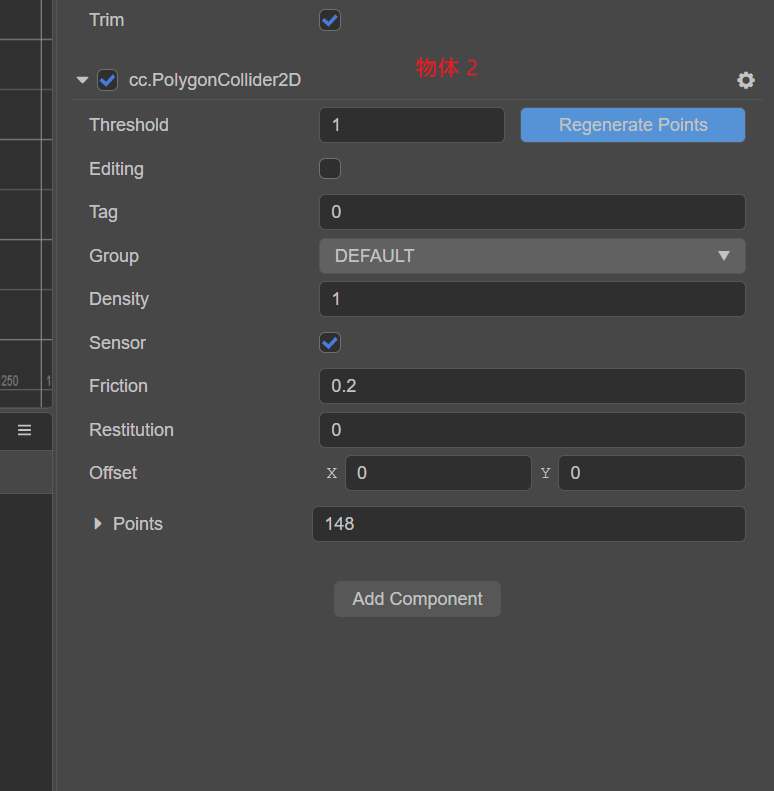The width and height of the screenshot is (774, 791).
Task: Click the Regenerate Points button
Action: (x=633, y=125)
